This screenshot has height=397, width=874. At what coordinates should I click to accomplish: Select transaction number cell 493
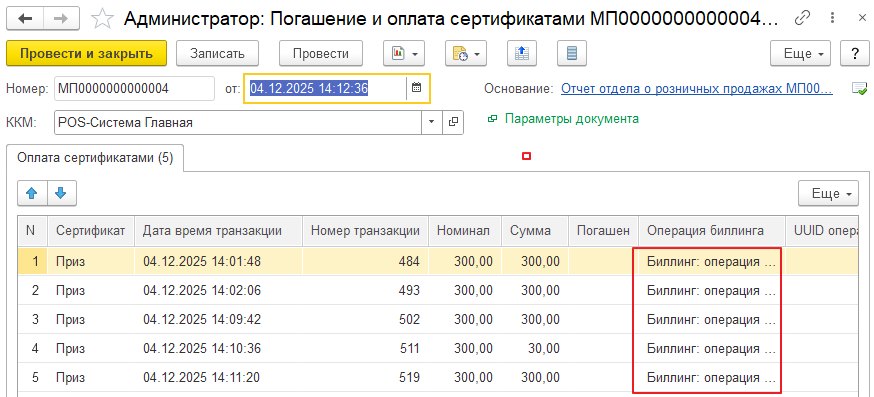pyautogui.click(x=365, y=291)
